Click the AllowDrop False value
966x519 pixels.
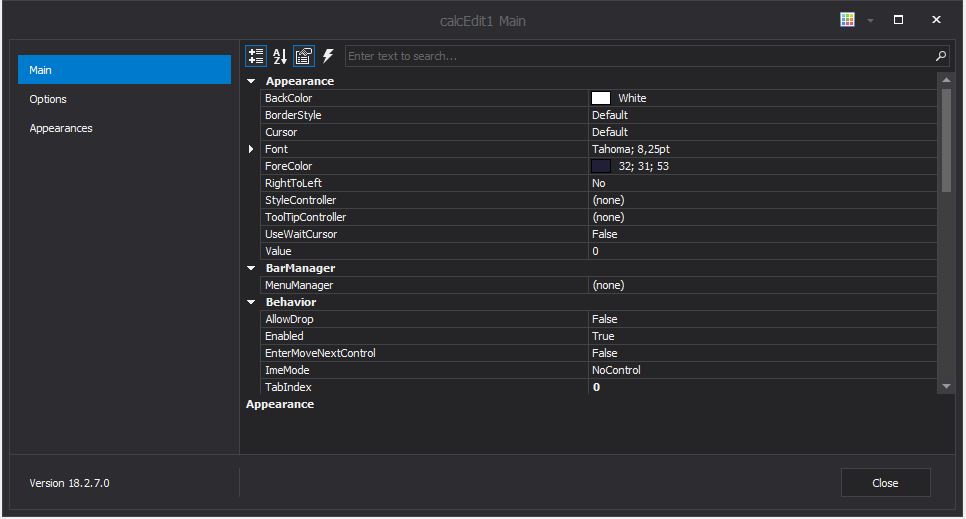coord(604,319)
